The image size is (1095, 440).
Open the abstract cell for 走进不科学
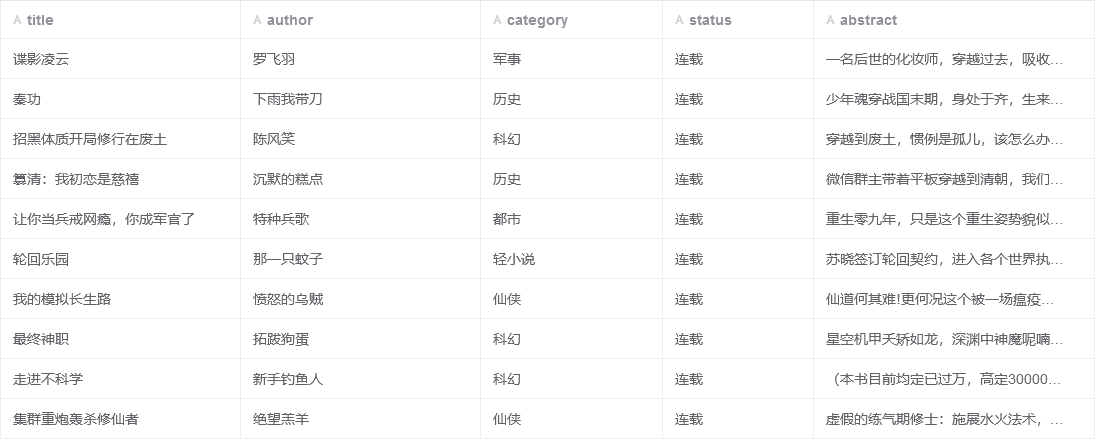click(x=945, y=379)
